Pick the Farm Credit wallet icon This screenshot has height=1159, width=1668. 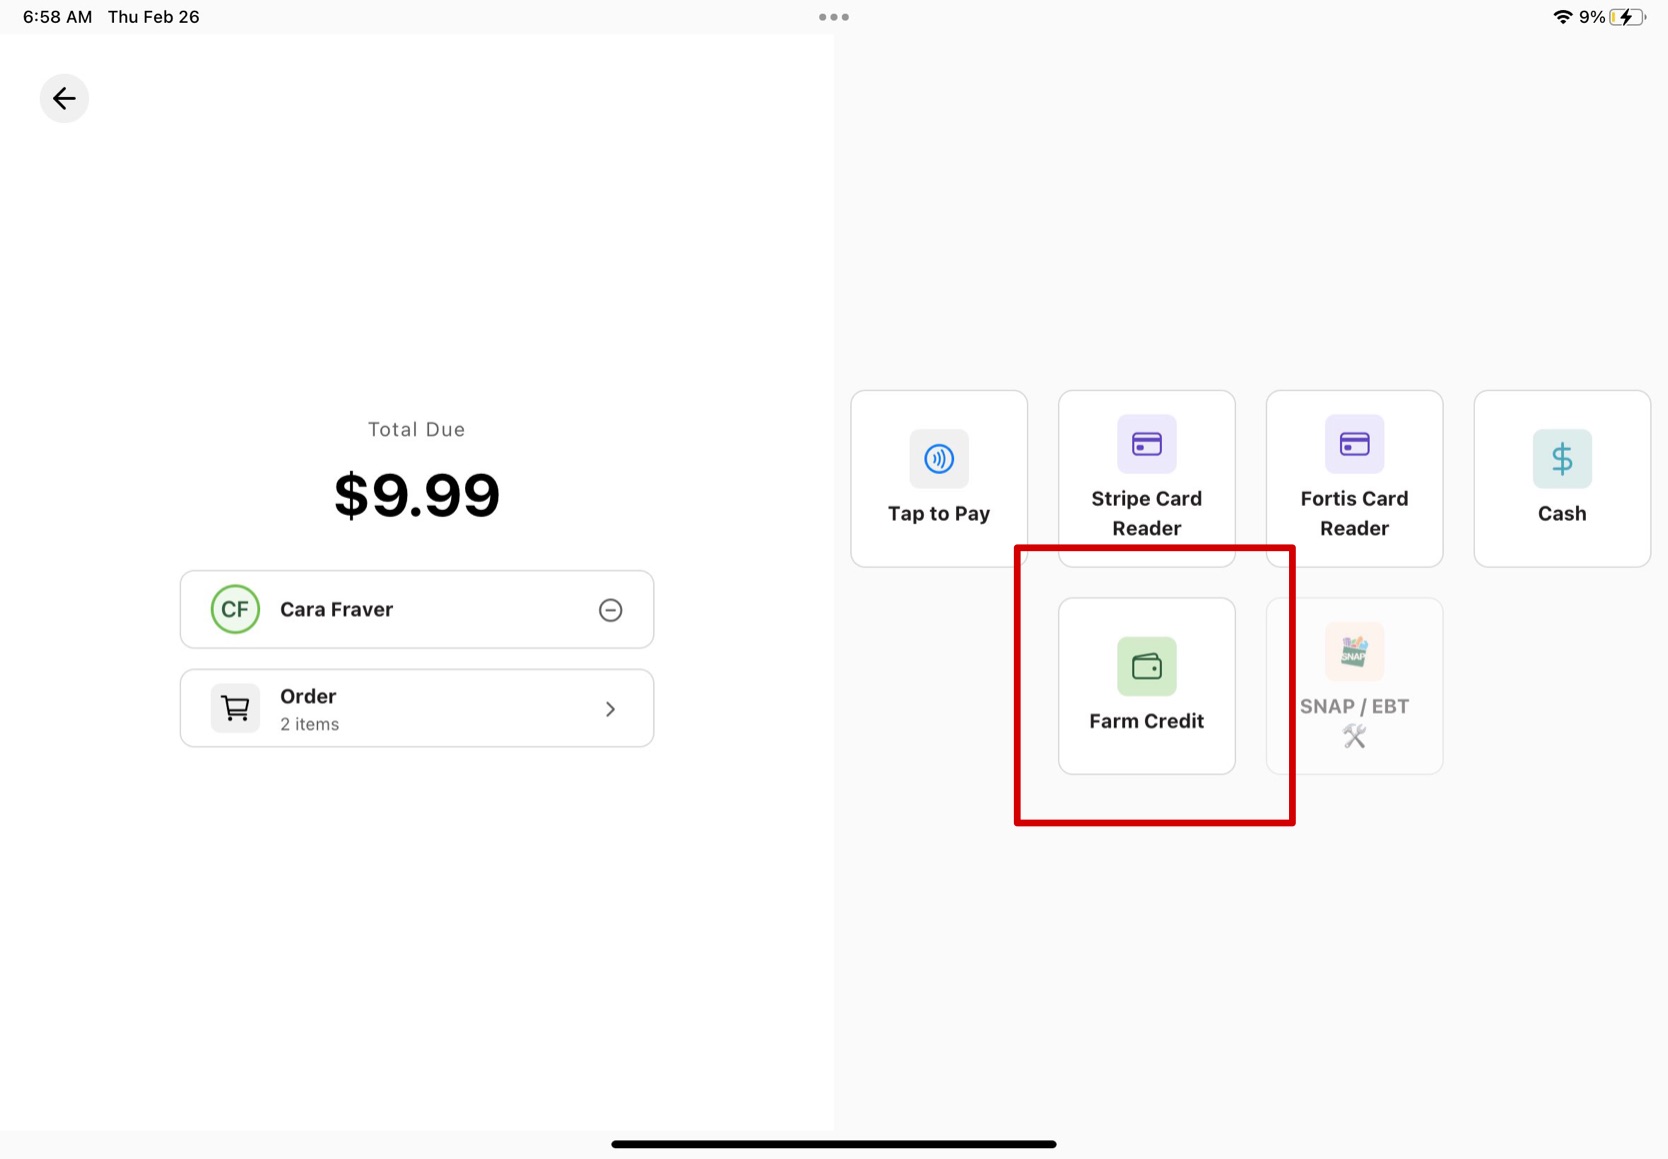pos(1146,666)
